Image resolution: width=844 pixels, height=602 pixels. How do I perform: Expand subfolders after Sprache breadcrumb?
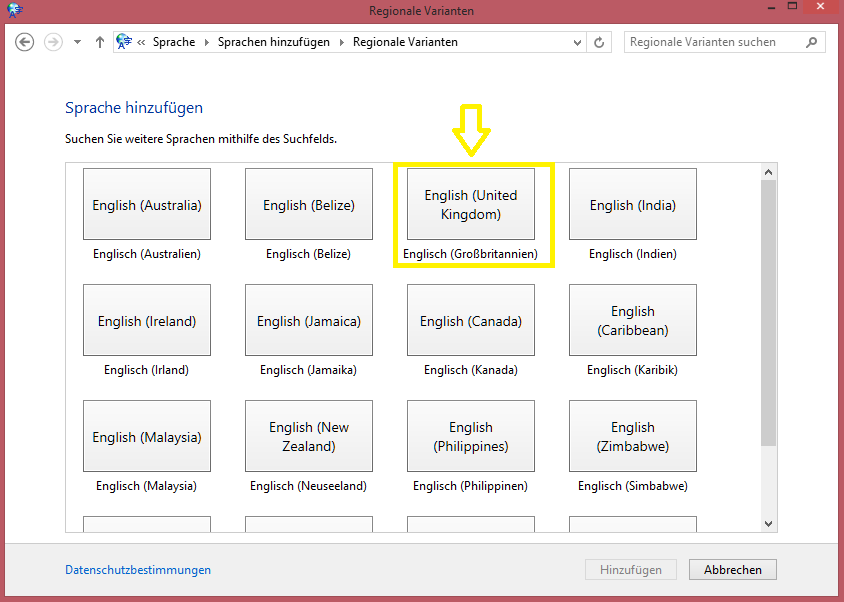207,42
